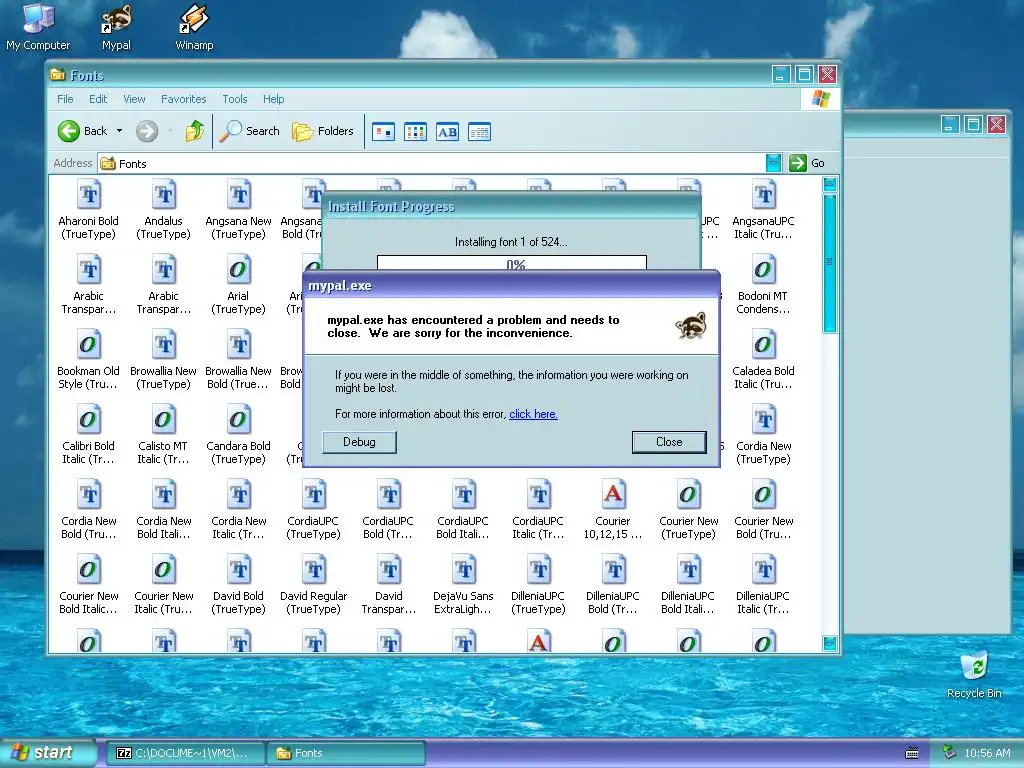This screenshot has width=1024, height=768.
Task: Launch Winamp desktop shortcut
Action: (194, 27)
